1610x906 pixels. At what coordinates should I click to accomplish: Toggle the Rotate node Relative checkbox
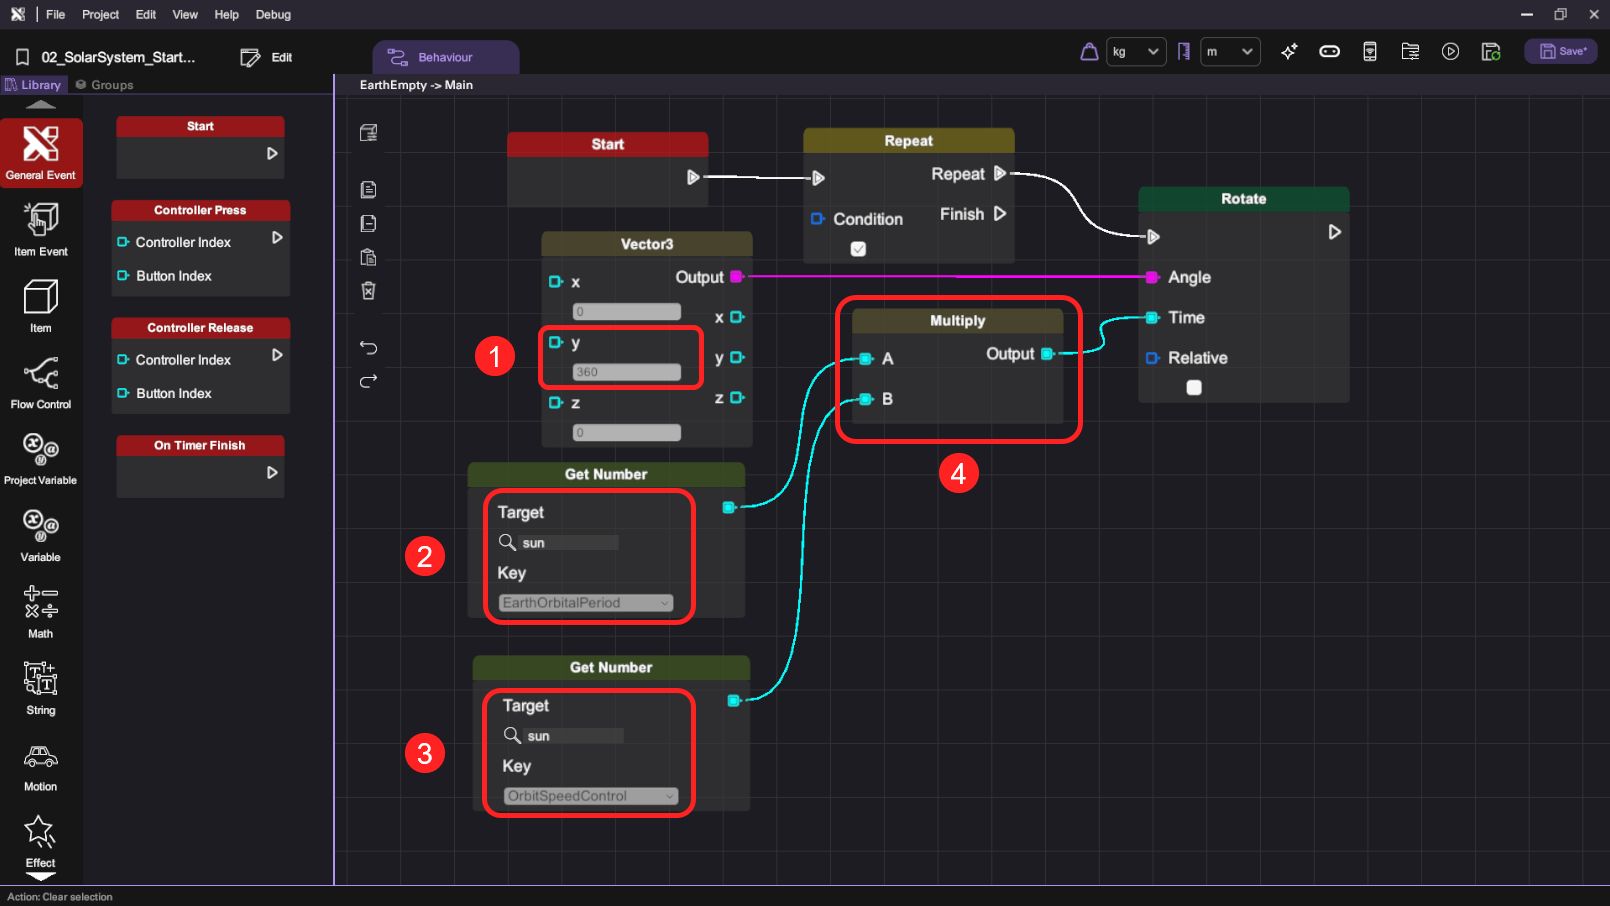click(x=1194, y=388)
